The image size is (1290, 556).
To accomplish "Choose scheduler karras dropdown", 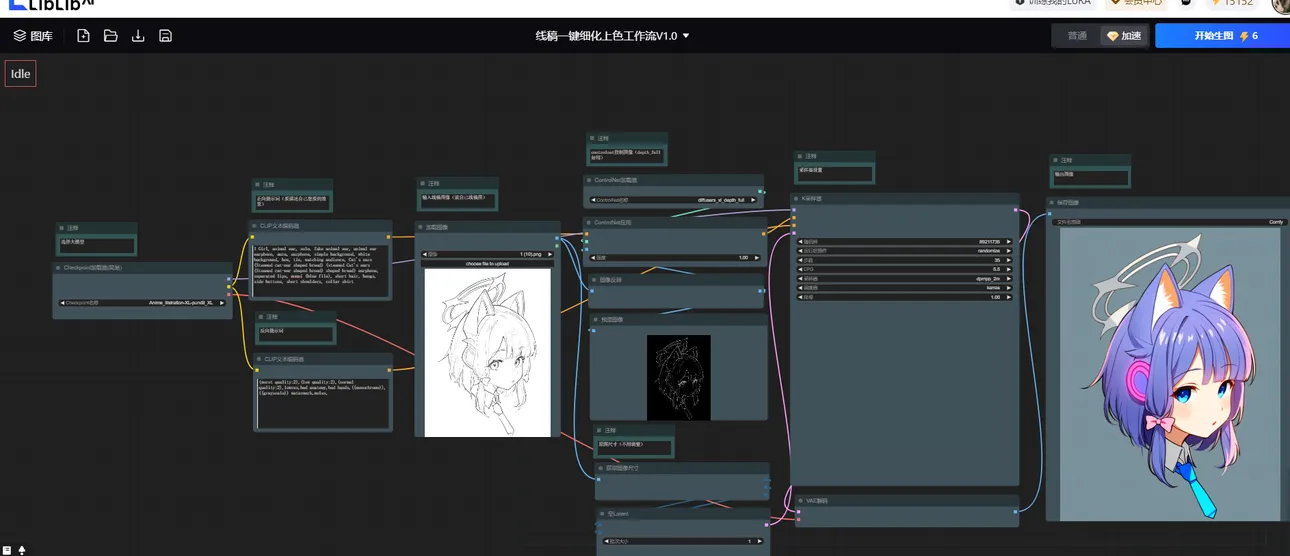I will click(x=905, y=288).
